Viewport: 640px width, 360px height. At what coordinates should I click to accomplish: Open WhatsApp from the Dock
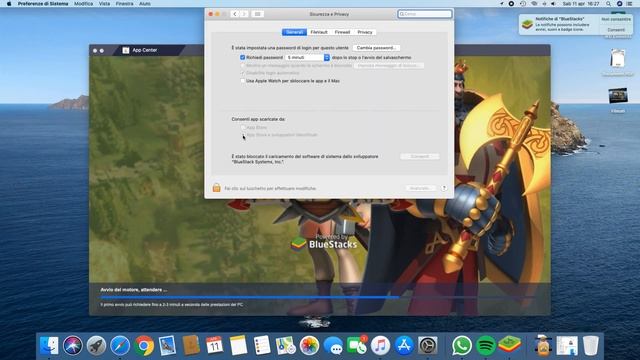click(x=462, y=346)
